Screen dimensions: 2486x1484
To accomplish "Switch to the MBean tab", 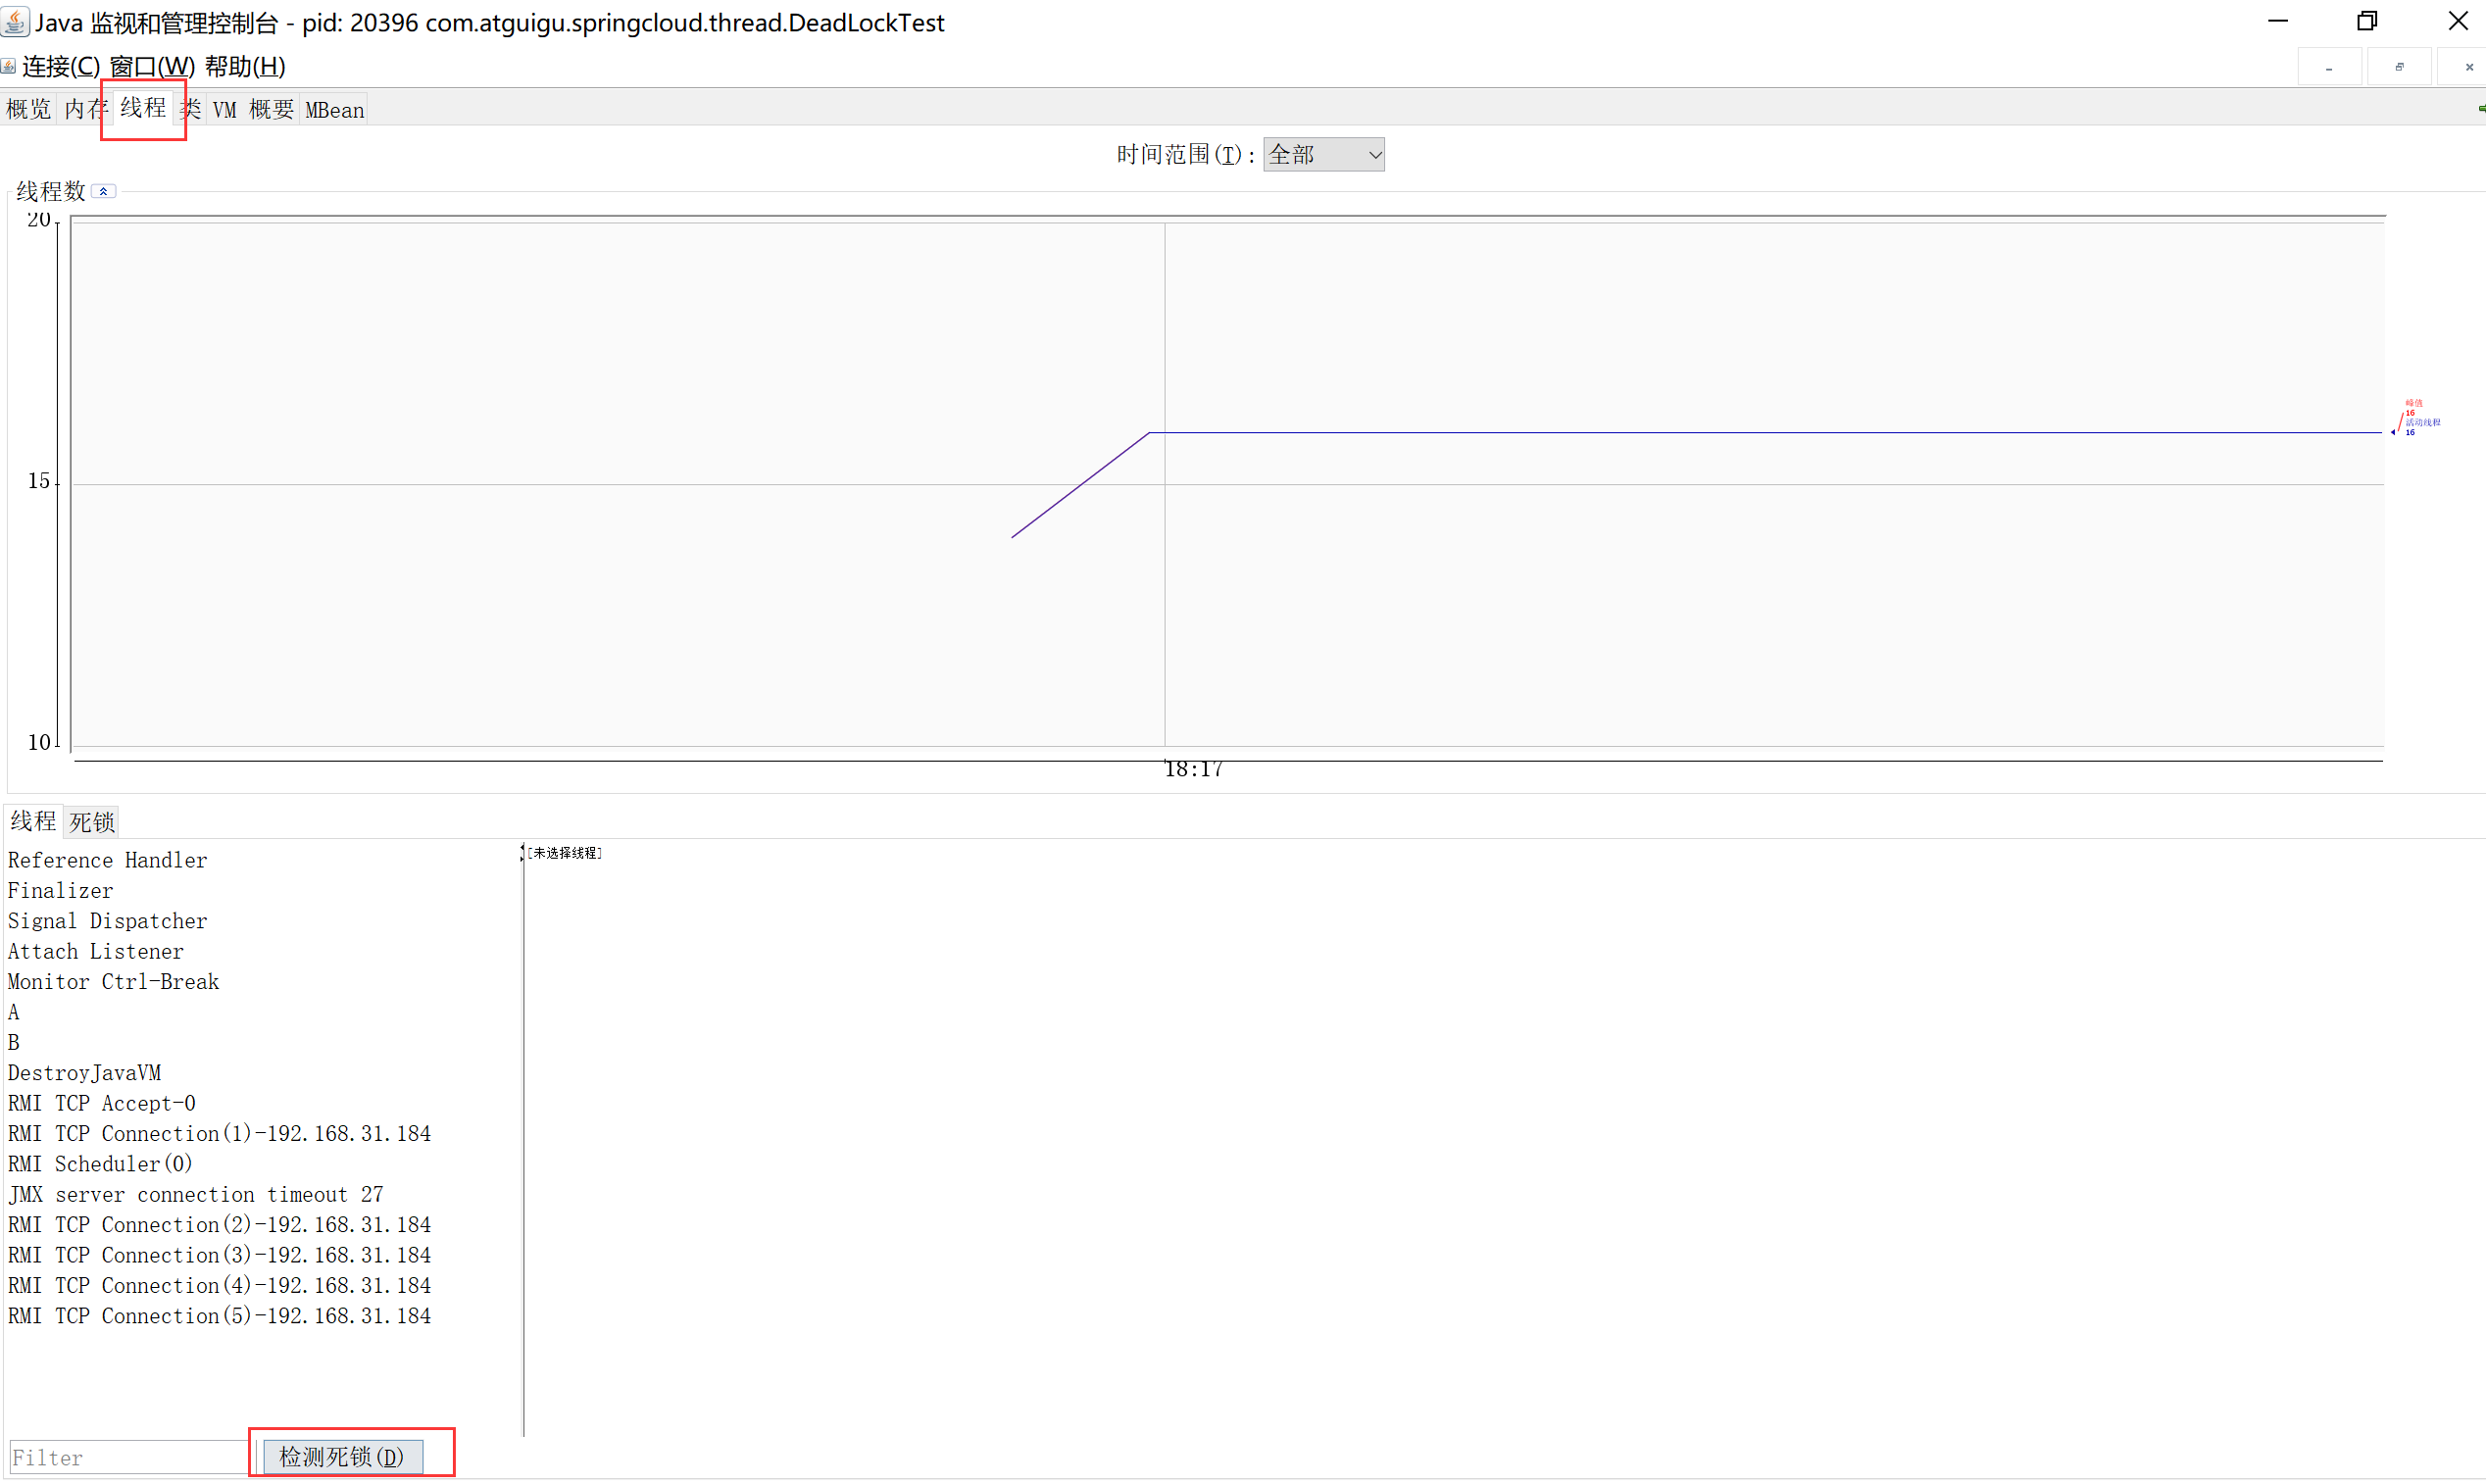I will pos(334,110).
